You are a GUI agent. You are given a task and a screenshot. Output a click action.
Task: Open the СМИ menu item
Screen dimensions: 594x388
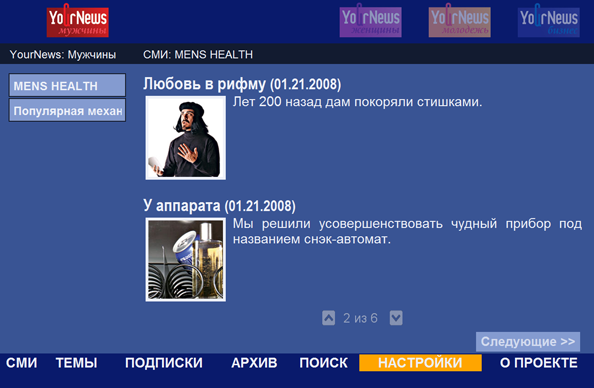click(22, 363)
